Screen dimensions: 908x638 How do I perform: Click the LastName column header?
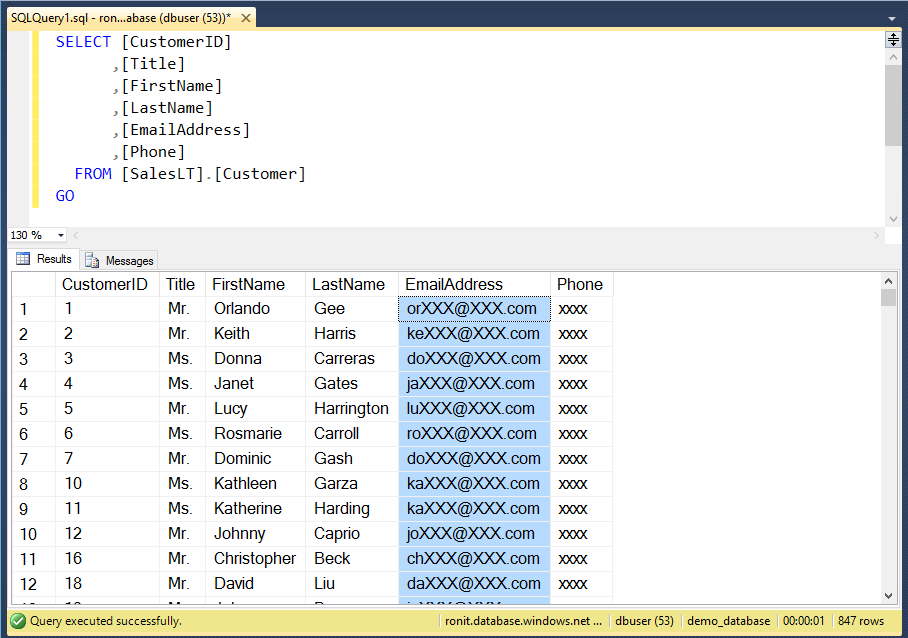click(348, 284)
